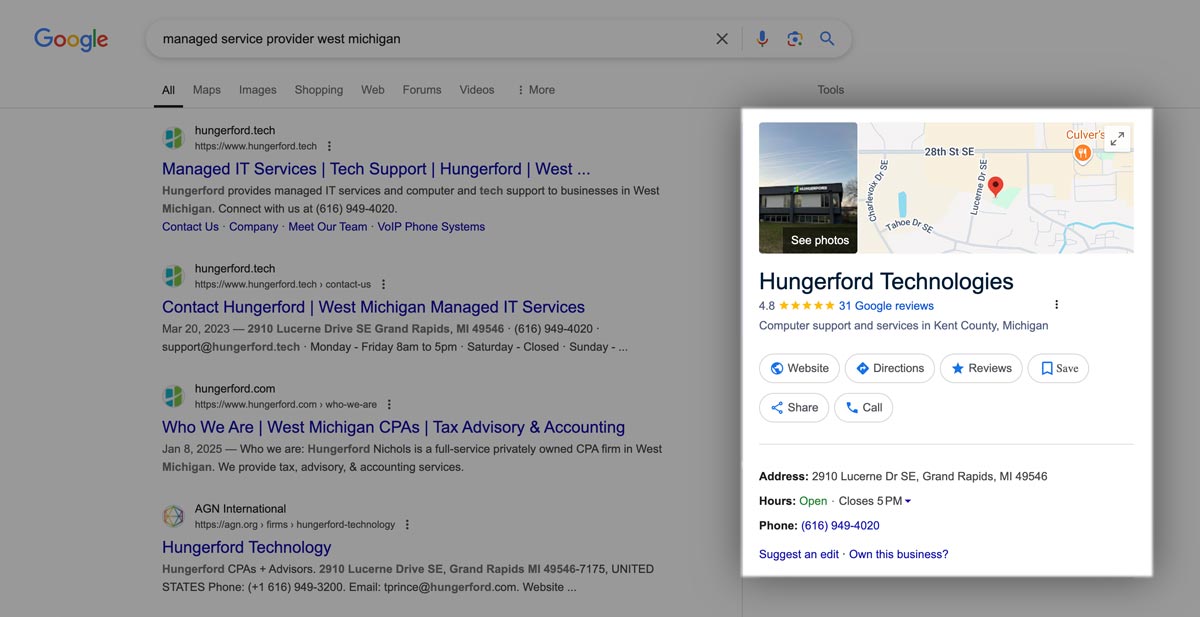Open 'Who We Are | West Michigan CPAs' result

pos(393,427)
